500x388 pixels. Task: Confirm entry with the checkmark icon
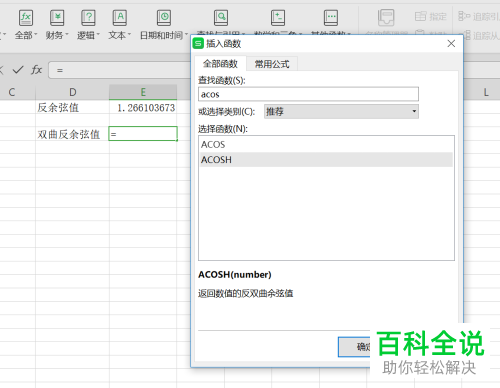click(x=18, y=70)
